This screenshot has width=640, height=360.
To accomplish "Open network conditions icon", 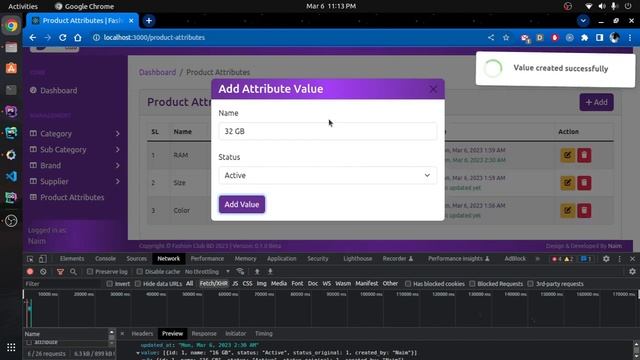I will point(240,272).
